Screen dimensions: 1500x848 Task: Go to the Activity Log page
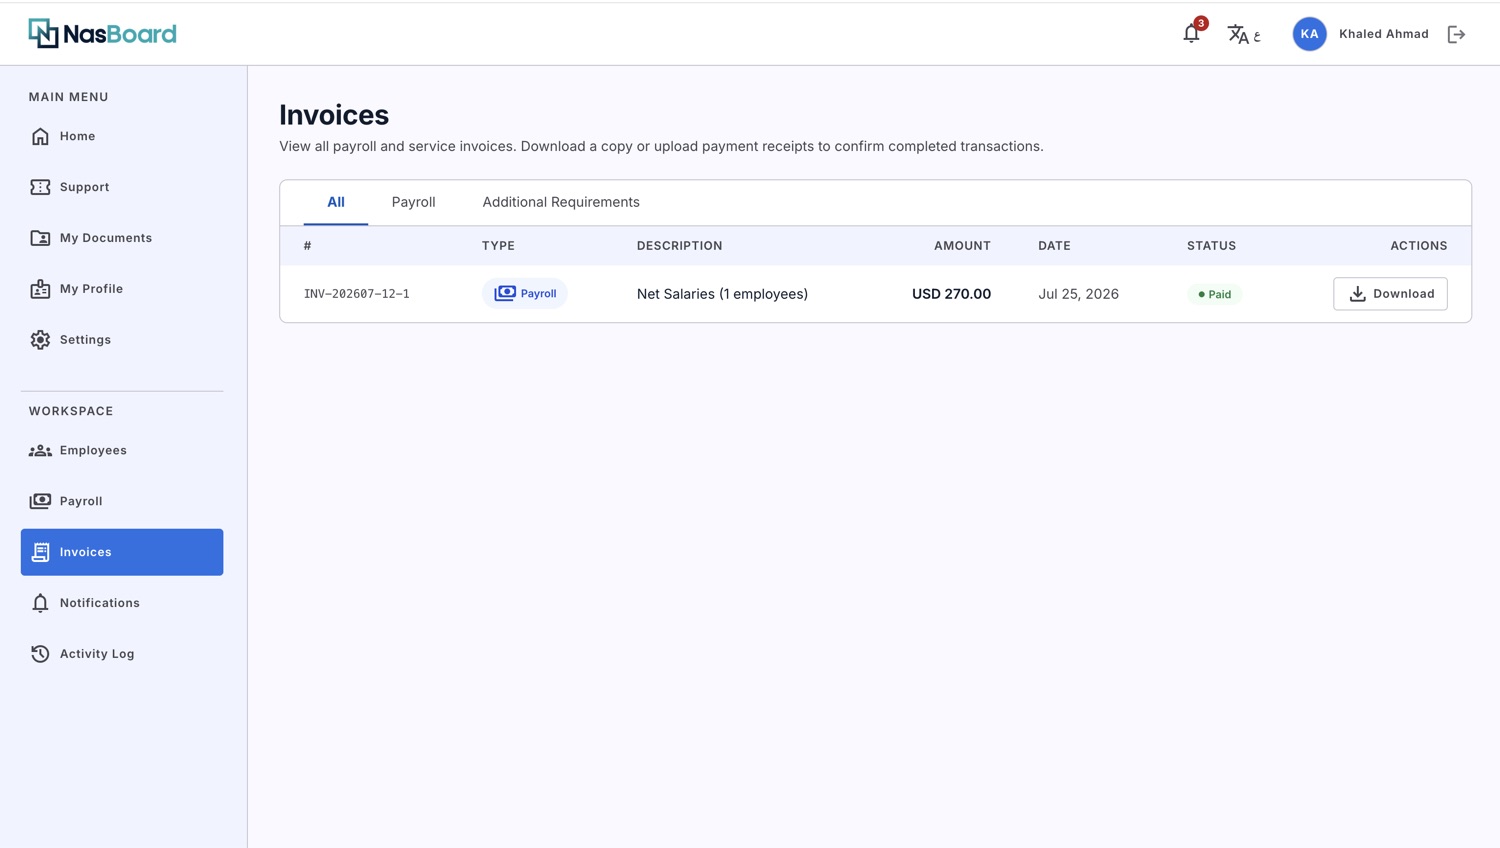click(x=122, y=654)
